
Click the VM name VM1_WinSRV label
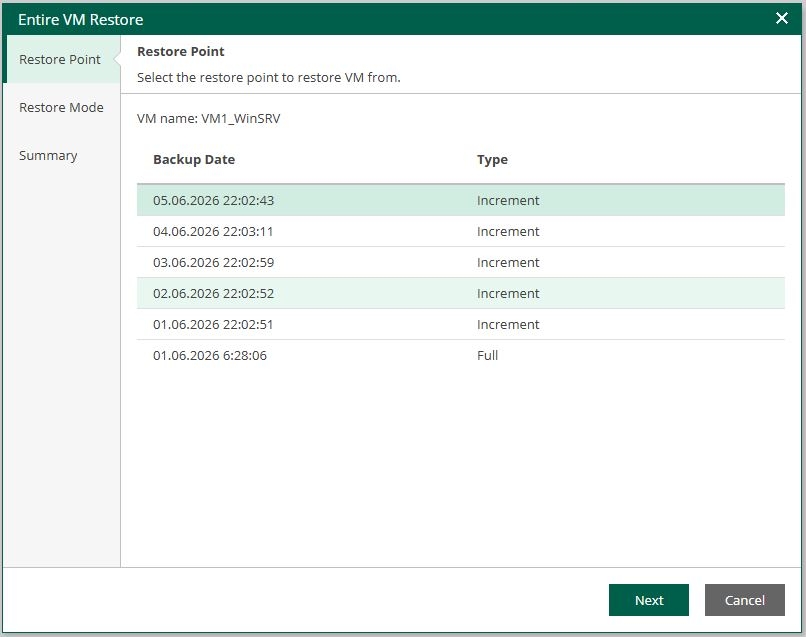209,118
